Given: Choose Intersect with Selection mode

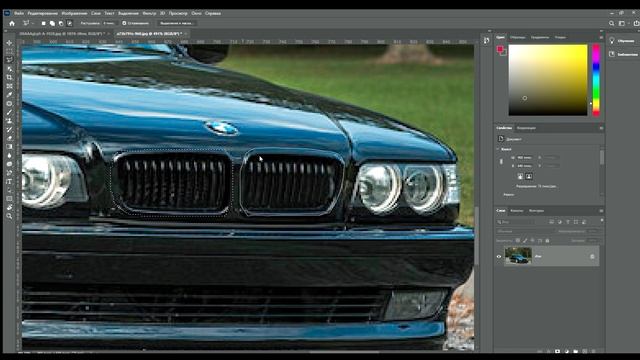Looking at the screenshot, I should pos(69,23).
